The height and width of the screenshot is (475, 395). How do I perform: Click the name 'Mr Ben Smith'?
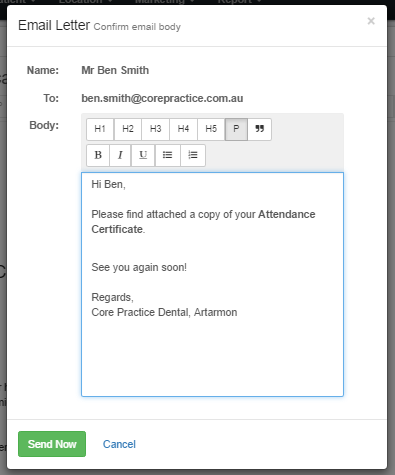pos(115,70)
